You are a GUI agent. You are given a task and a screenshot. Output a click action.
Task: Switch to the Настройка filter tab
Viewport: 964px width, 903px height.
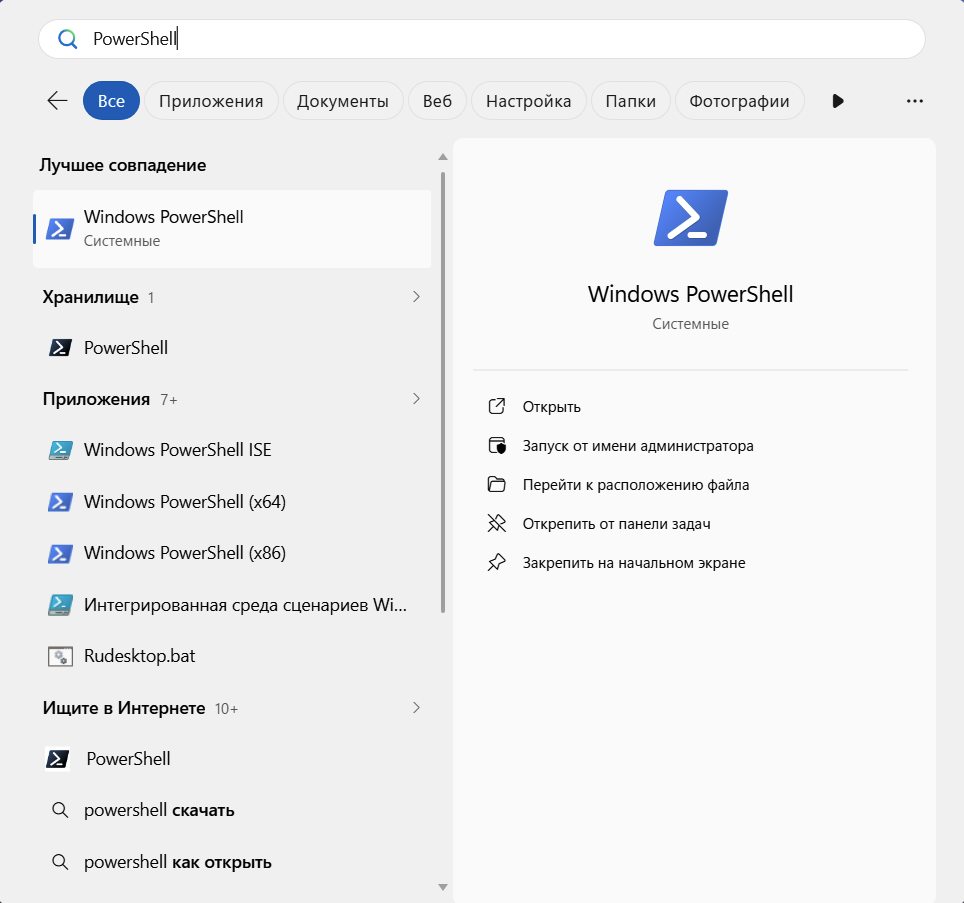(x=528, y=100)
